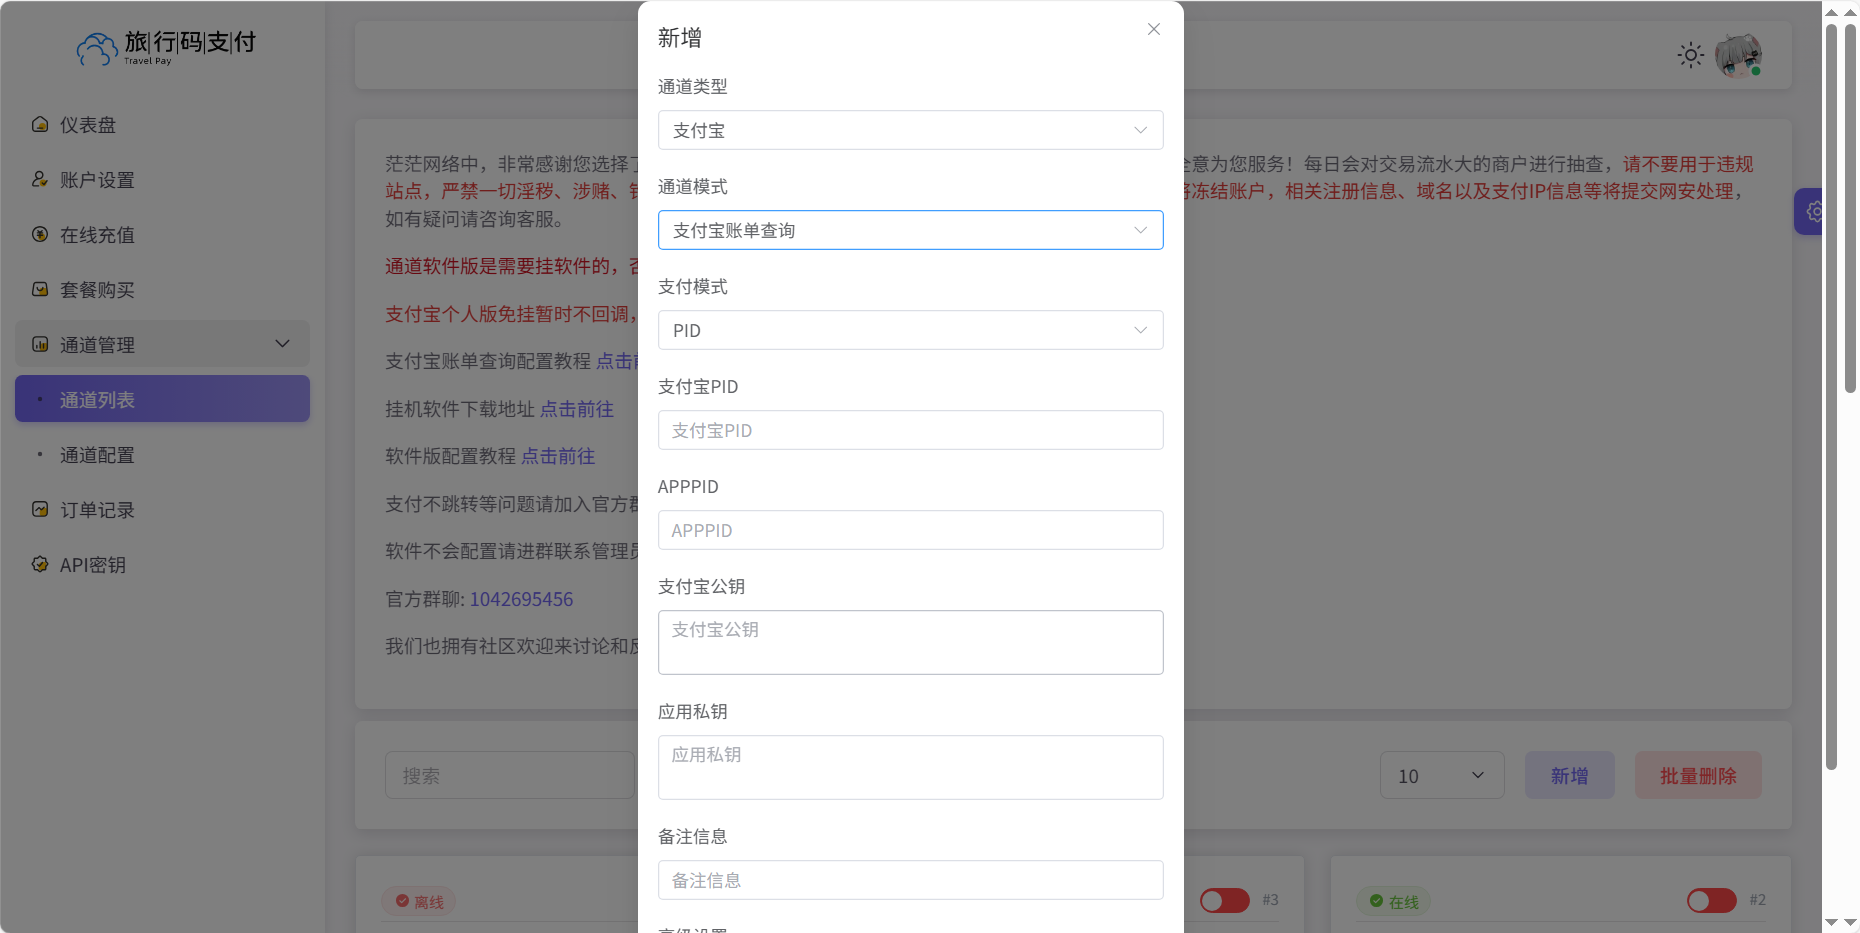
Task: Select the 仪表盘 dashboard icon
Action: click(40, 124)
